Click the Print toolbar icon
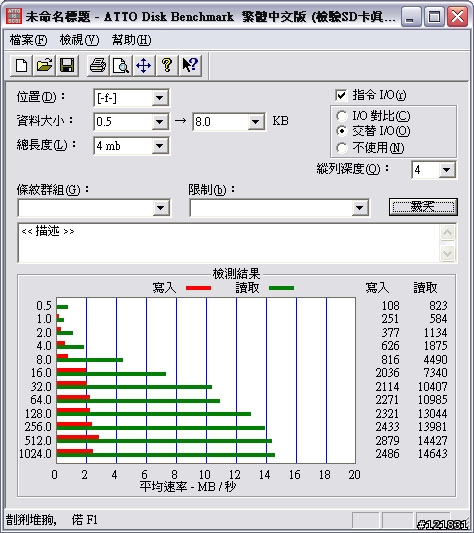 pyautogui.click(x=98, y=65)
